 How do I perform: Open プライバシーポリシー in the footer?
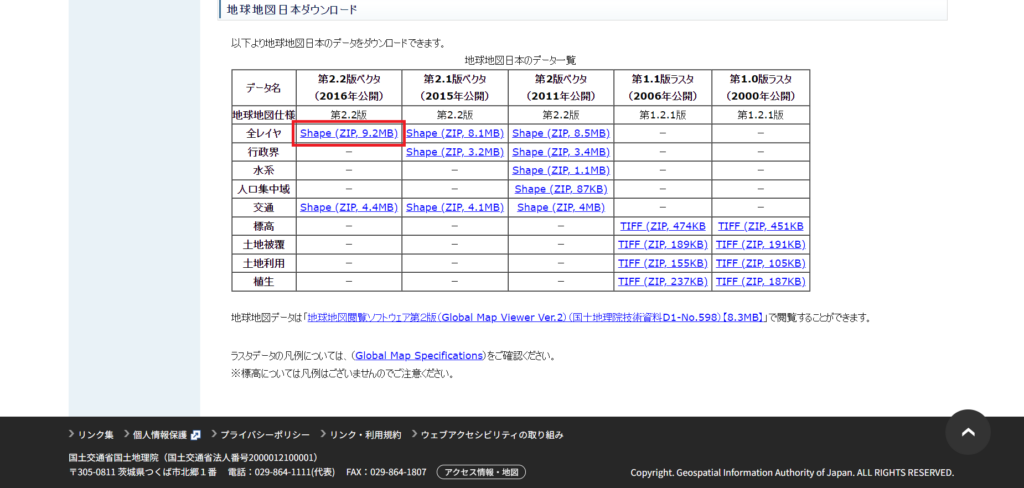tap(265, 435)
